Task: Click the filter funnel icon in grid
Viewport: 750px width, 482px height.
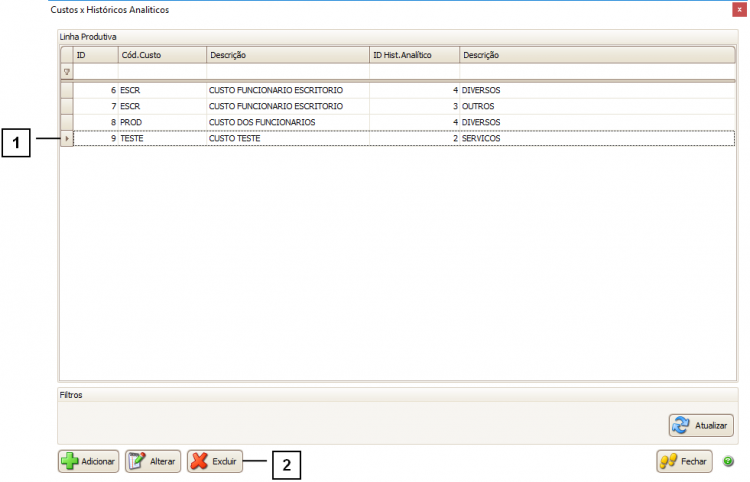Action: (x=67, y=72)
